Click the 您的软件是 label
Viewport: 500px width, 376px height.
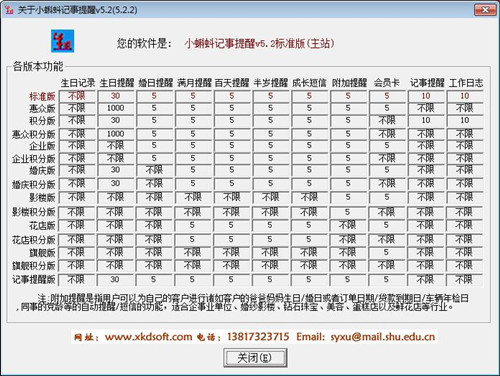[x=144, y=43]
